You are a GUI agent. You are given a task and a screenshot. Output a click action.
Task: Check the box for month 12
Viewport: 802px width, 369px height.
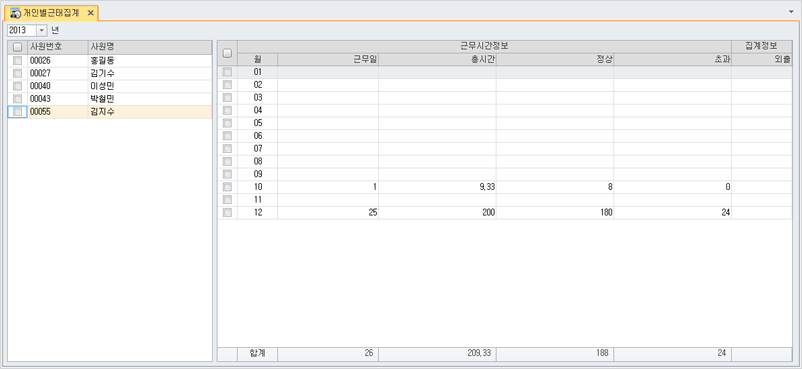point(228,213)
